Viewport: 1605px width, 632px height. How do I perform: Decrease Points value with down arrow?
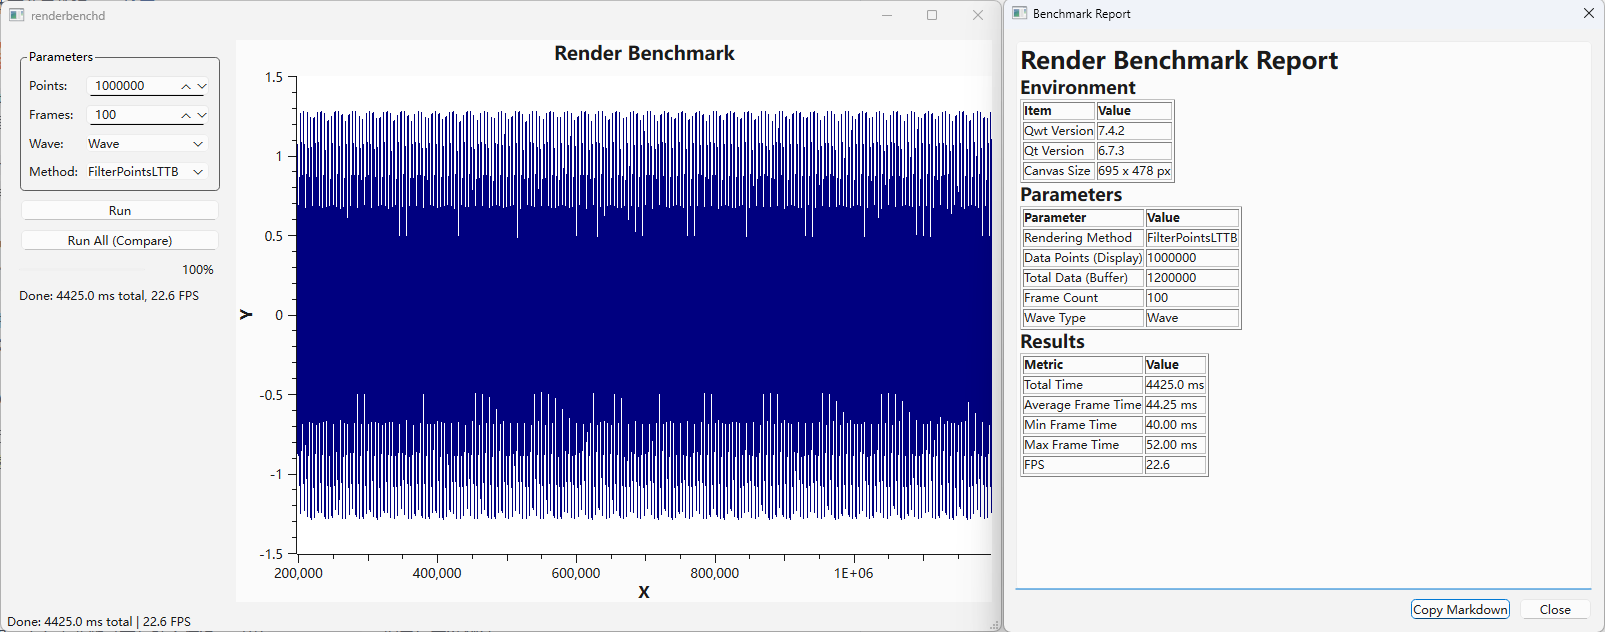pyautogui.click(x=202, y=87)
